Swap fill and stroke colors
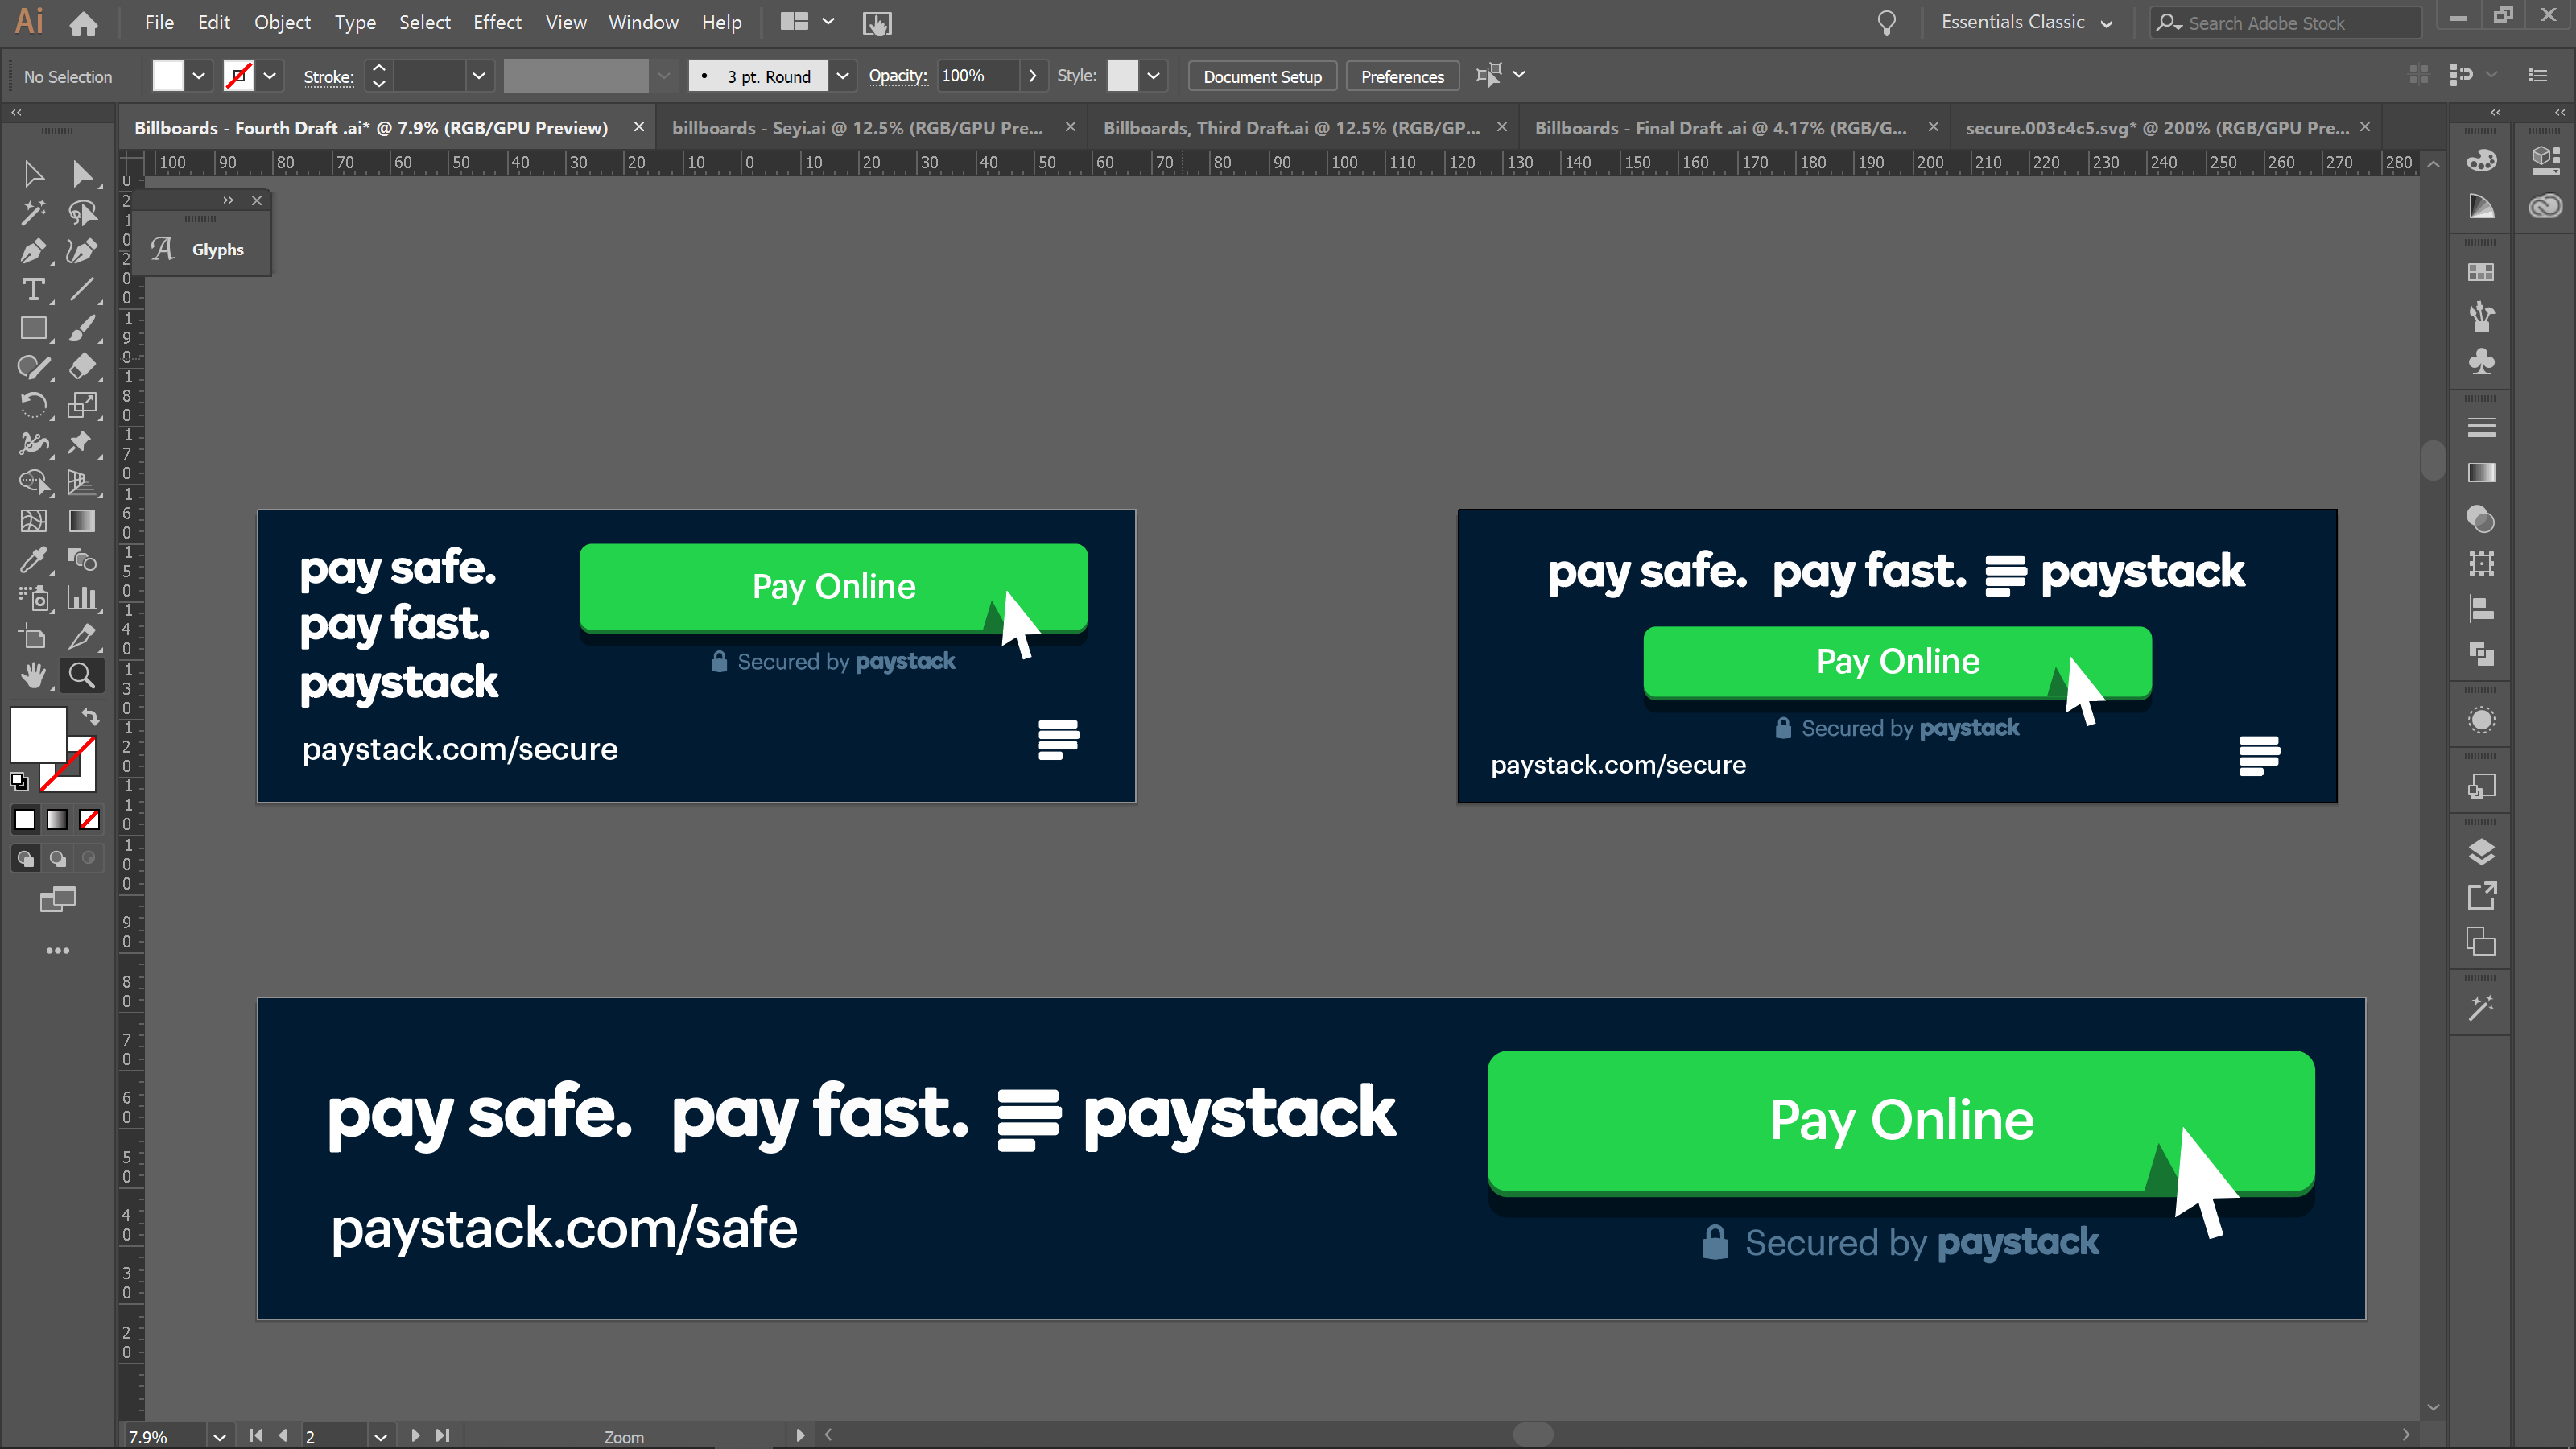2576x1449 pixels. click(90, 716)
